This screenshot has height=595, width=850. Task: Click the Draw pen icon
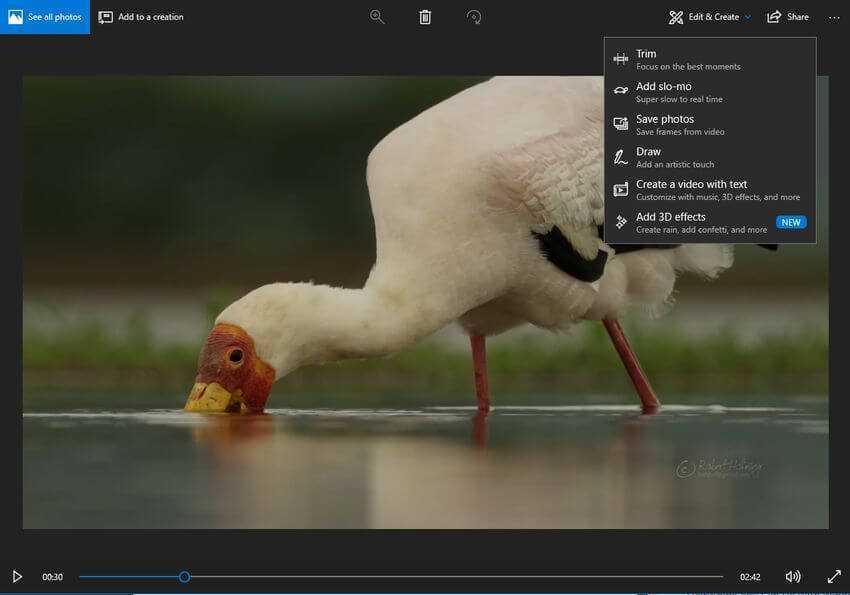pyautogui.click(x=621, y=157)
